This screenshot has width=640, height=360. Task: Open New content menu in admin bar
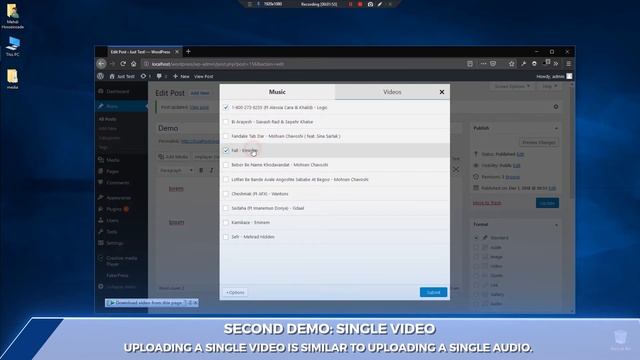tap(181, 76)
